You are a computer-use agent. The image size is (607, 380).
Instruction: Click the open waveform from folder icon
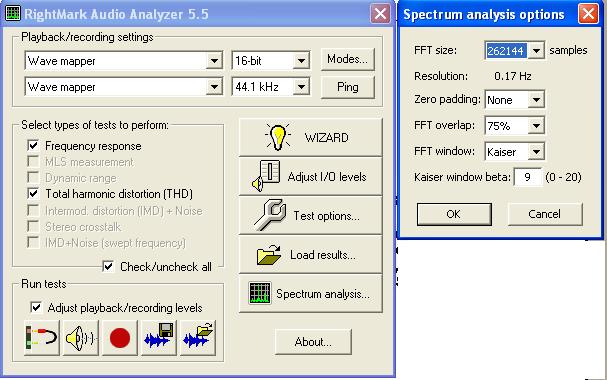[x=198, y=337]
